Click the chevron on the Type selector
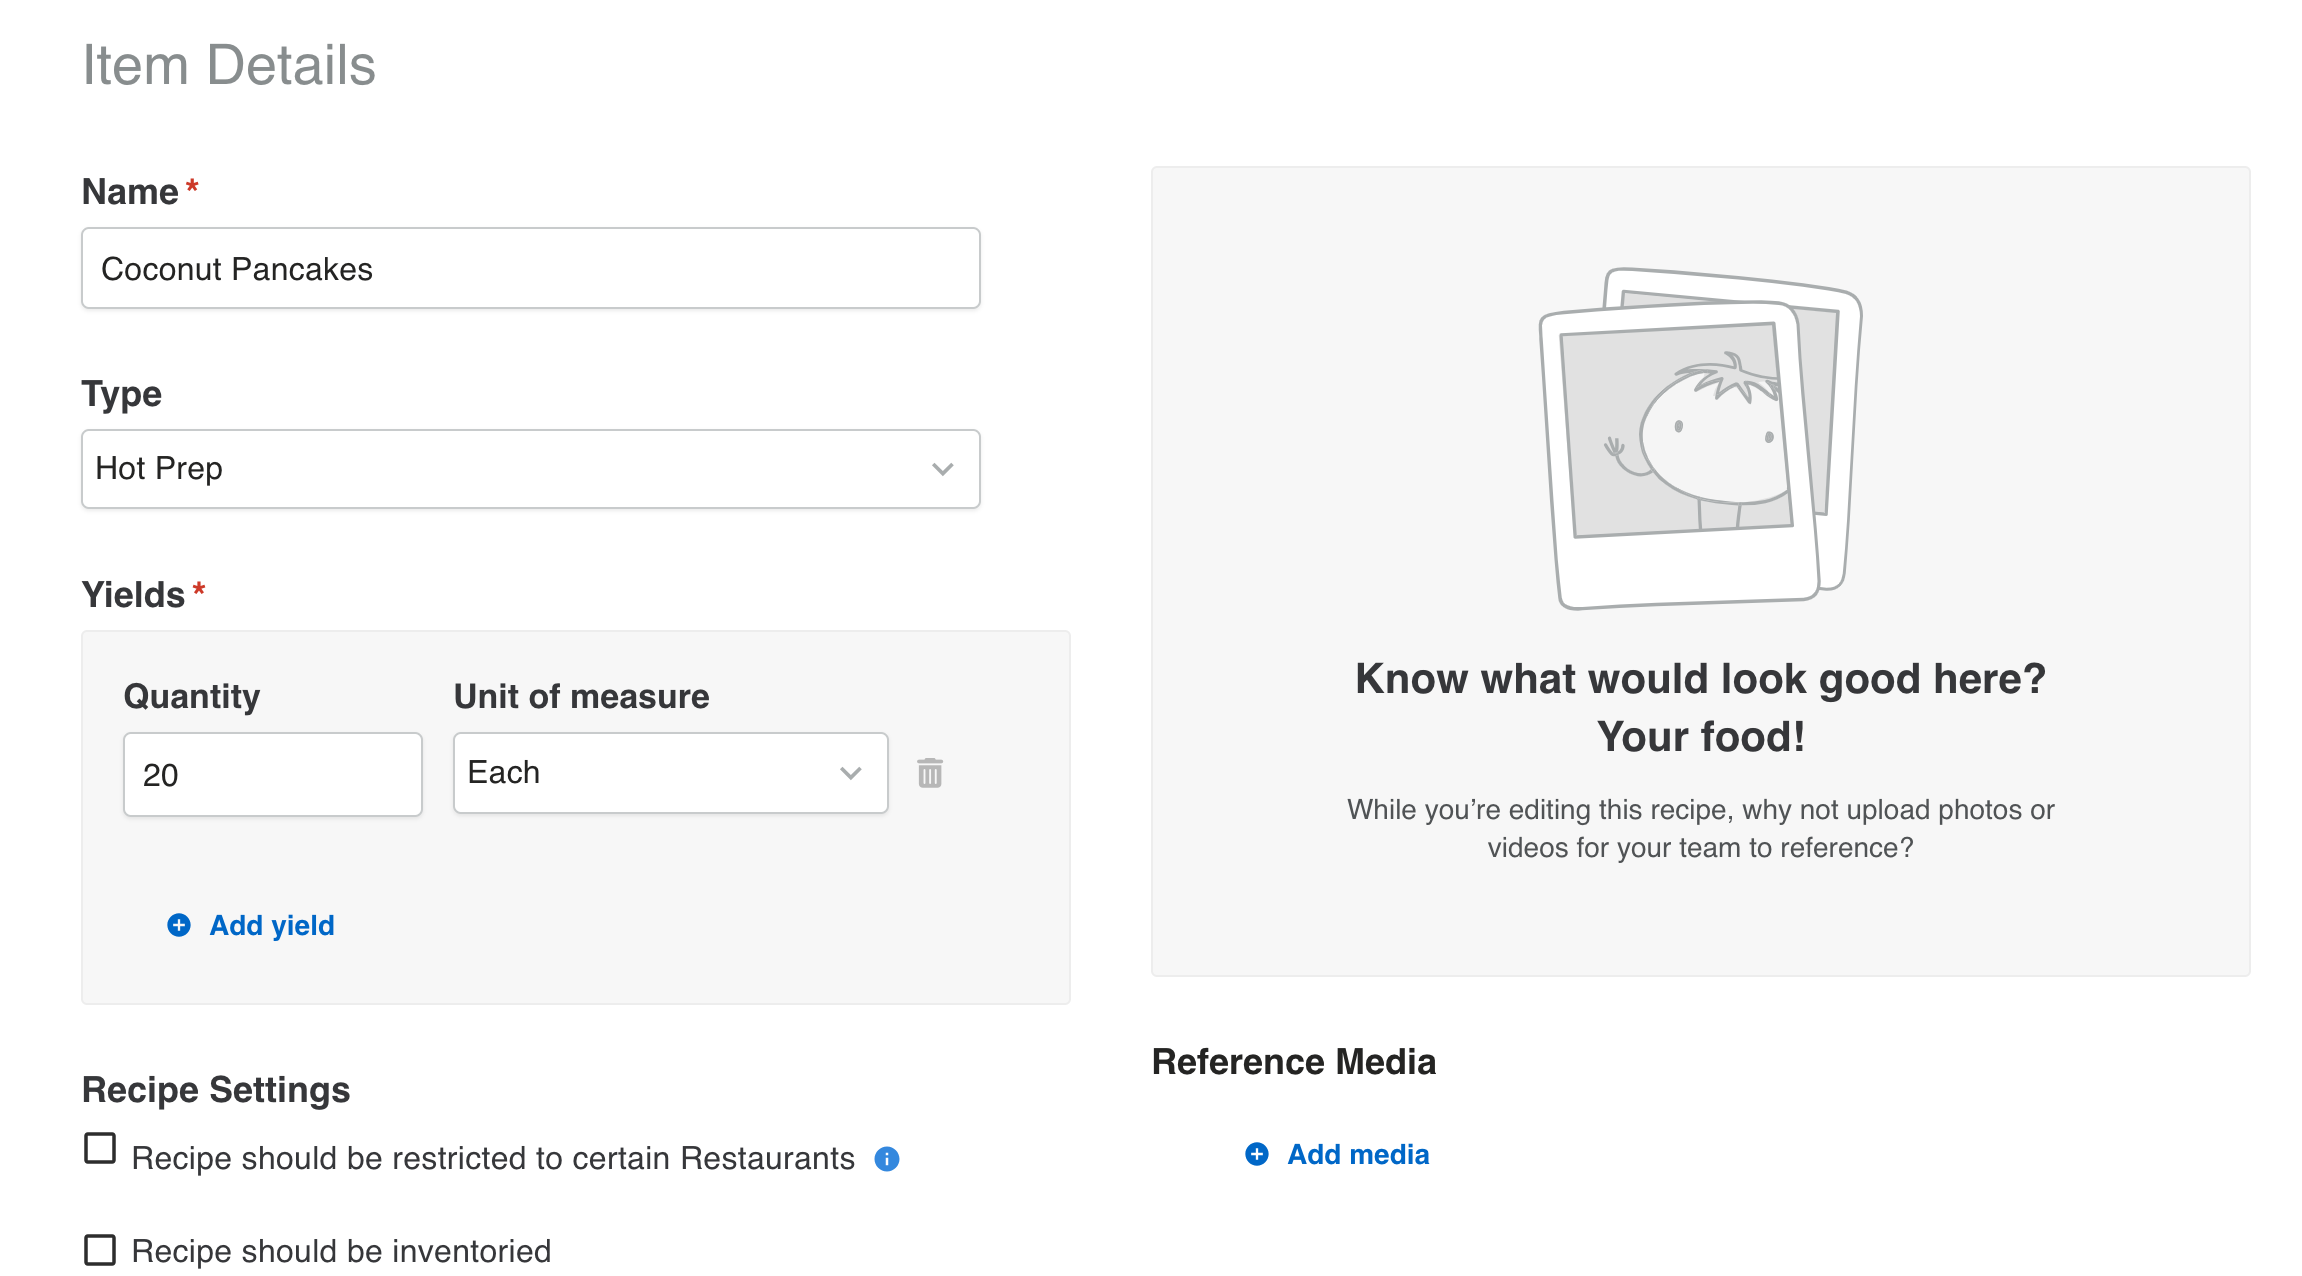This screenshot has width=2302, height=1276. [941, 469]
